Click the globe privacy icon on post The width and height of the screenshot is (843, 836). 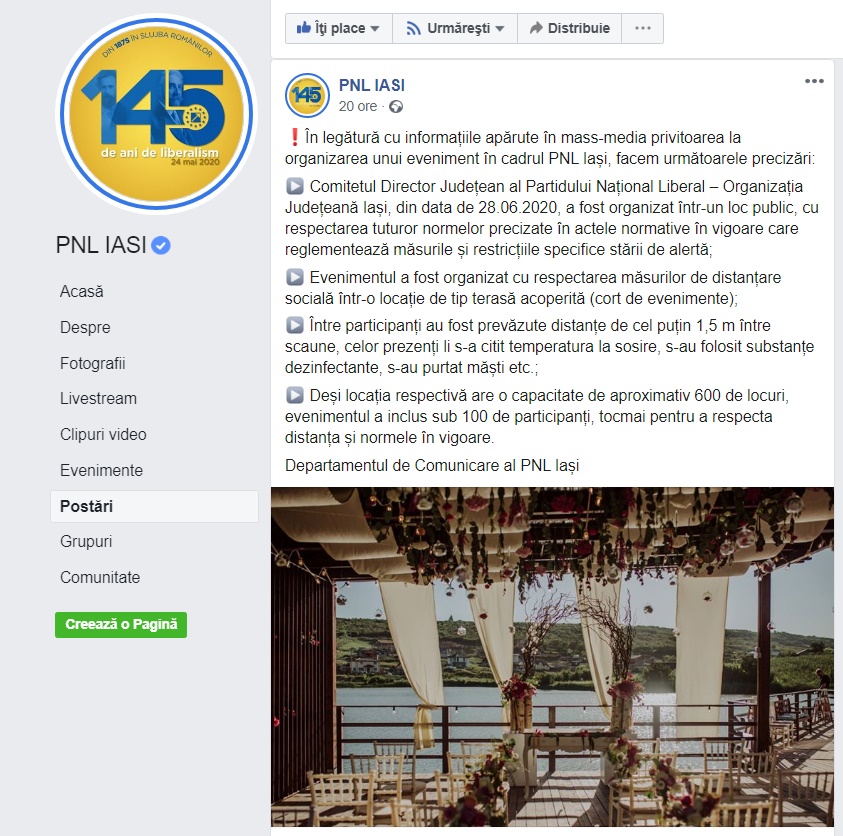[396, 106]
